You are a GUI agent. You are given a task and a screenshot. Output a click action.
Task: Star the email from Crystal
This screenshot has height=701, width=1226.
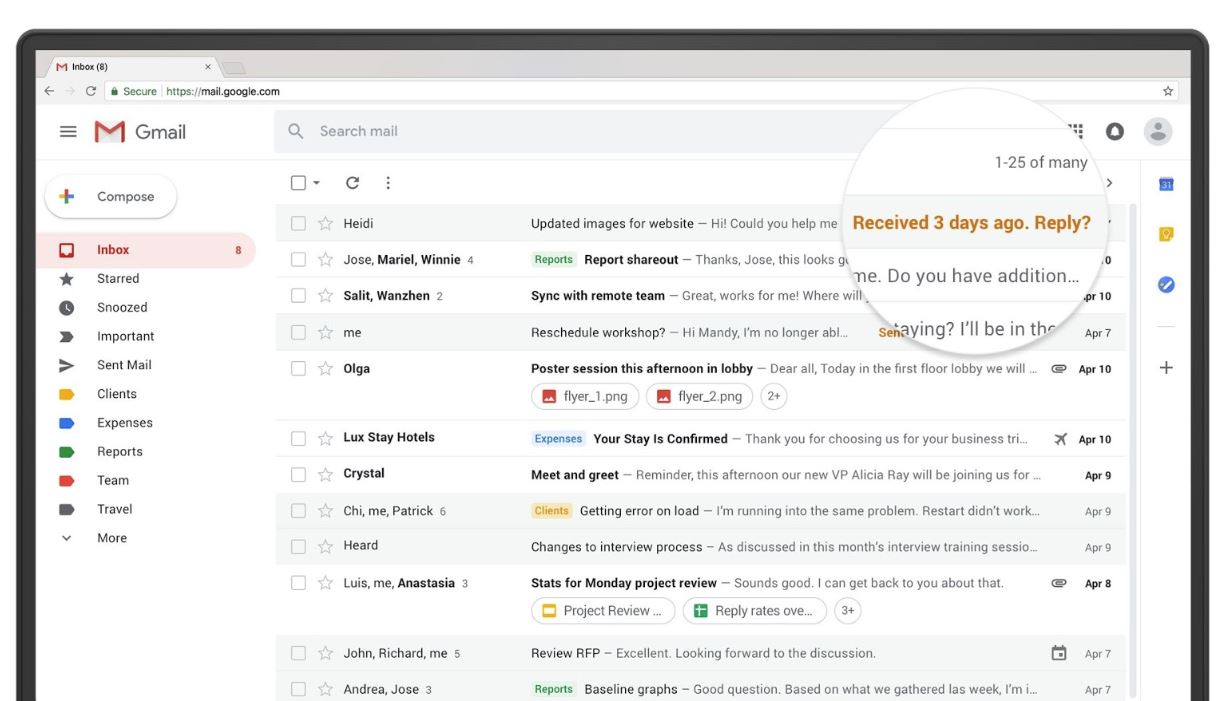point(325,474)
